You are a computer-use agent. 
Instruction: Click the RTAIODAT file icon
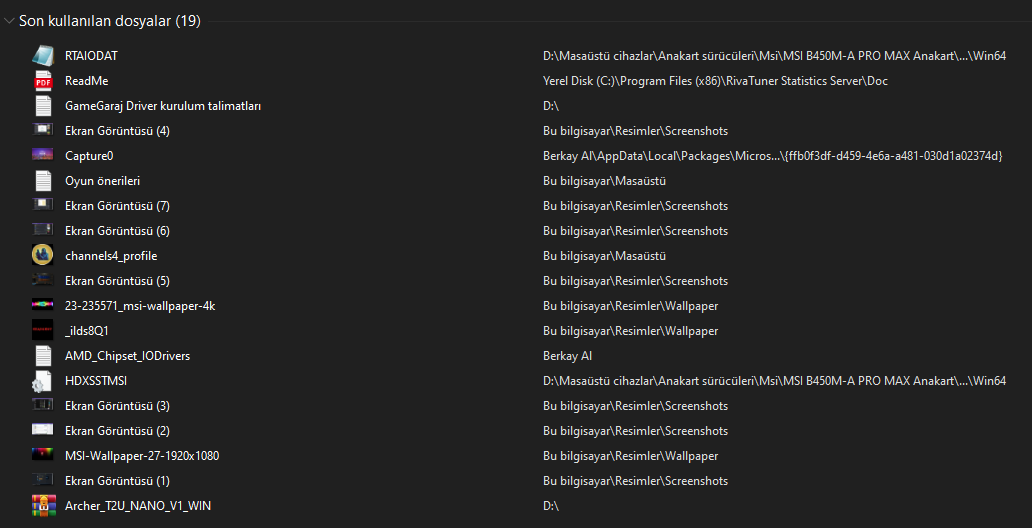43,56
